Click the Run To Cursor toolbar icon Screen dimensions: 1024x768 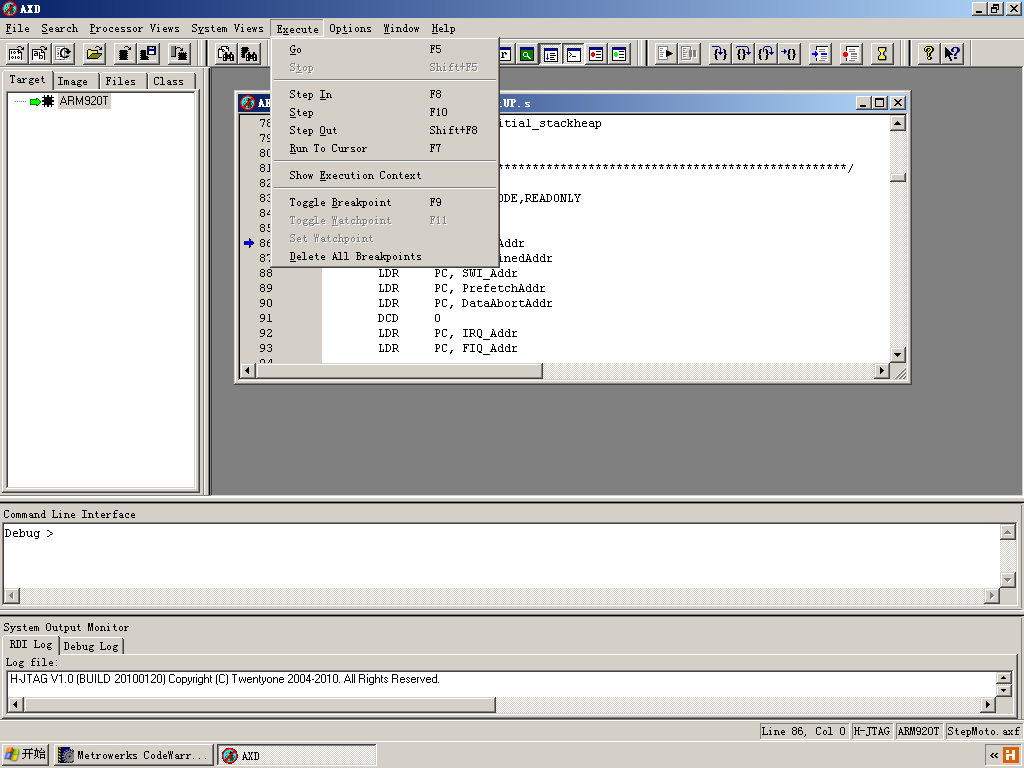790,54
